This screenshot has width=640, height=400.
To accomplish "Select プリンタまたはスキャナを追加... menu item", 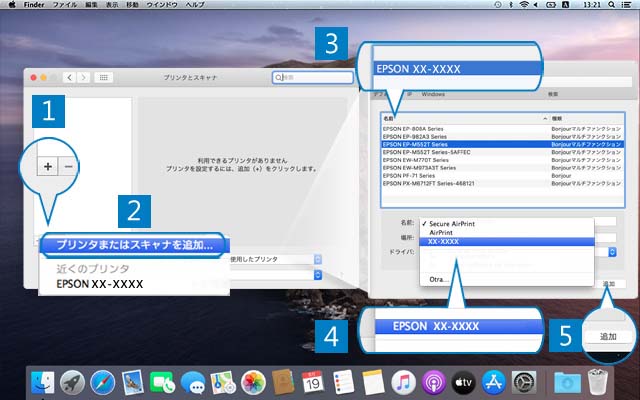I will pos(135,245).
